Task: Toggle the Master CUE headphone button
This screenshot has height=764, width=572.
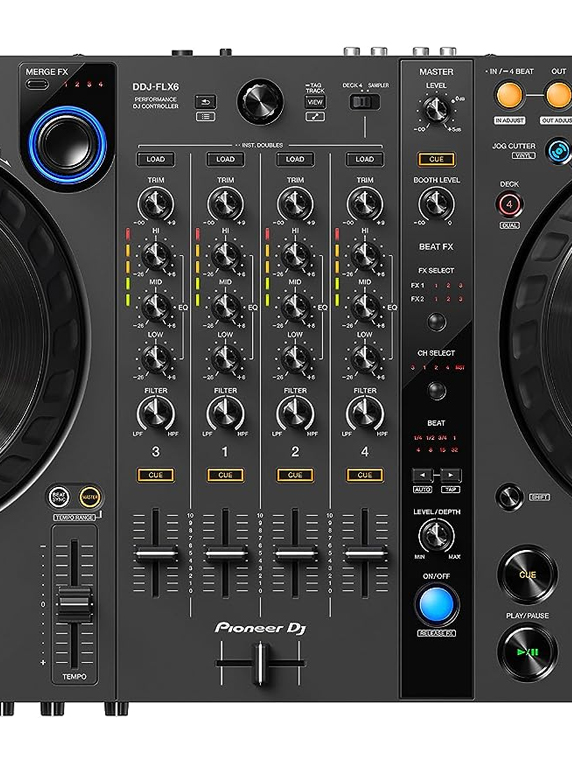Action: (x=436, y=159)
